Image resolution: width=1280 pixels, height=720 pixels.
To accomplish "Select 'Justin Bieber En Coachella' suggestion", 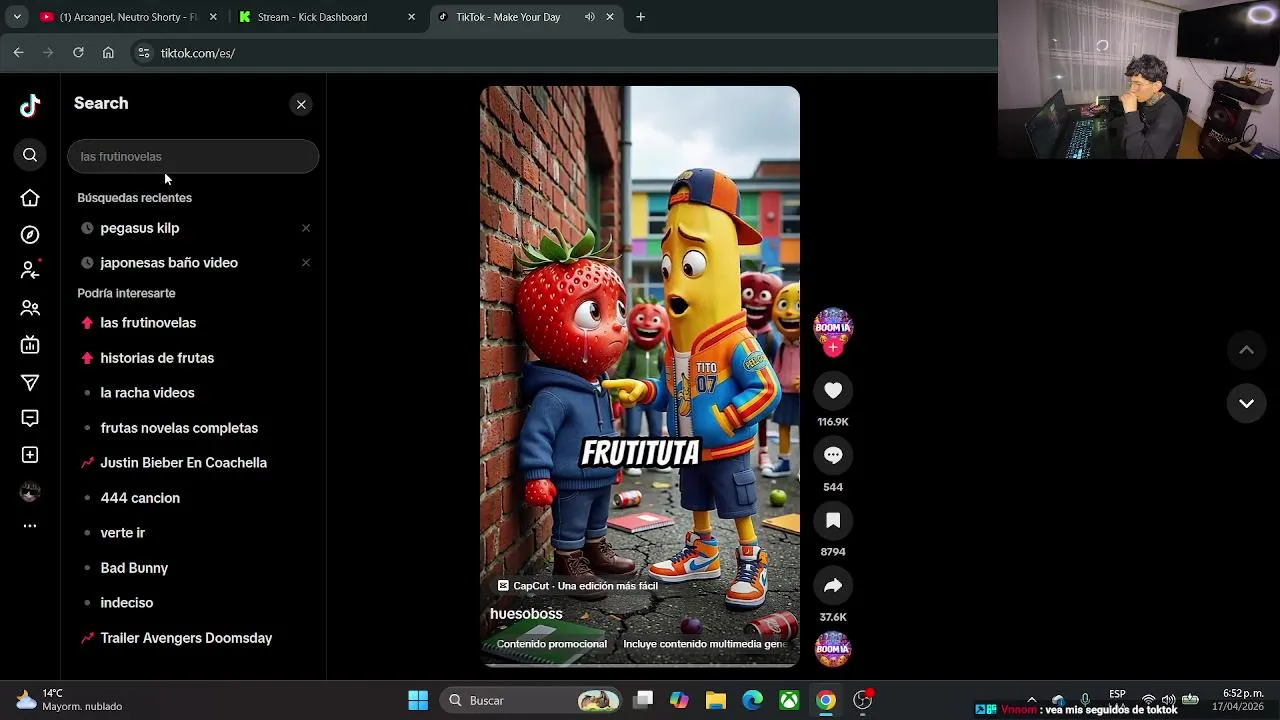I will [183, 463].
